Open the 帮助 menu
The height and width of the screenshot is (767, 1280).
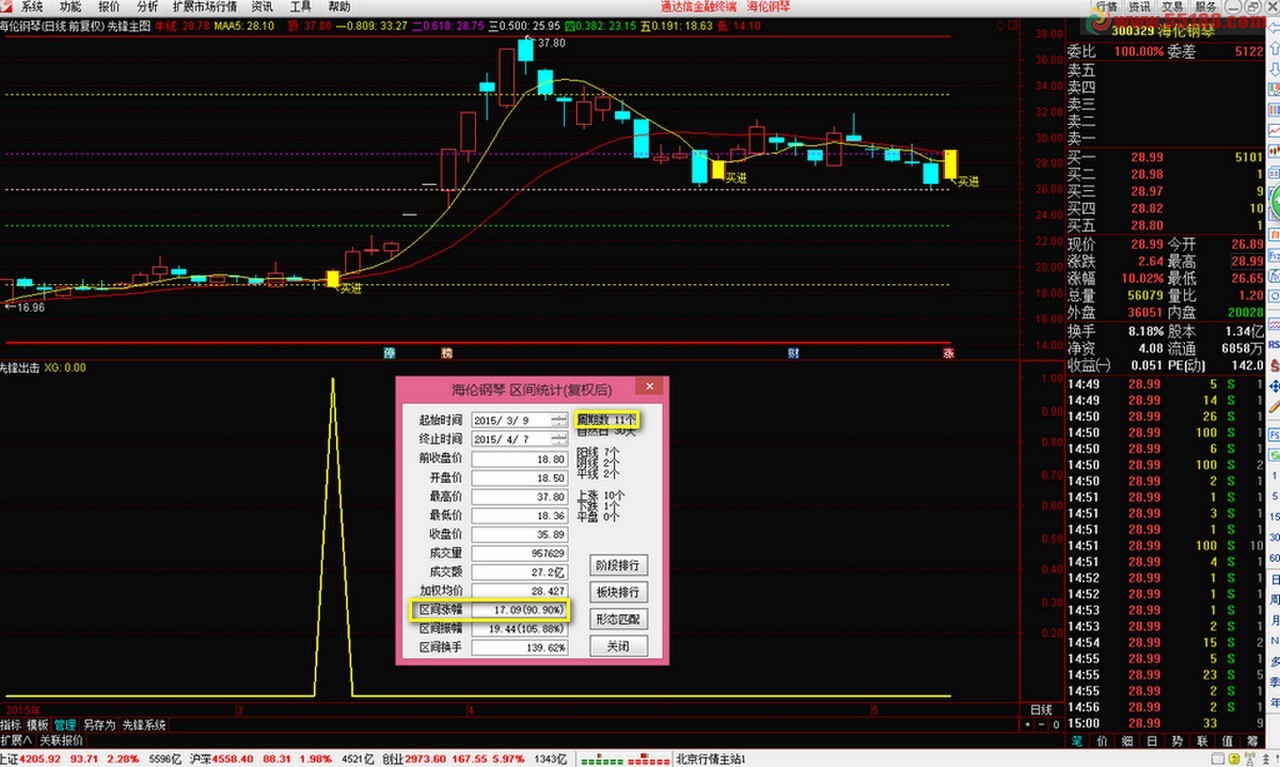(339, 6)
